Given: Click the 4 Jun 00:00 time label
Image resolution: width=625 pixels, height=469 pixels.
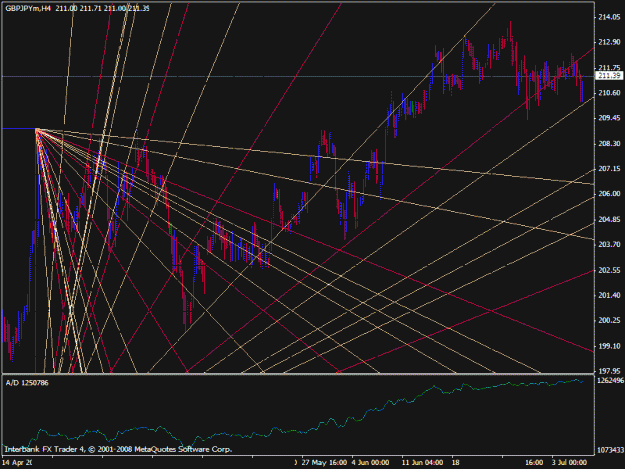Looking at the screenshot, I should pos(370,463).
